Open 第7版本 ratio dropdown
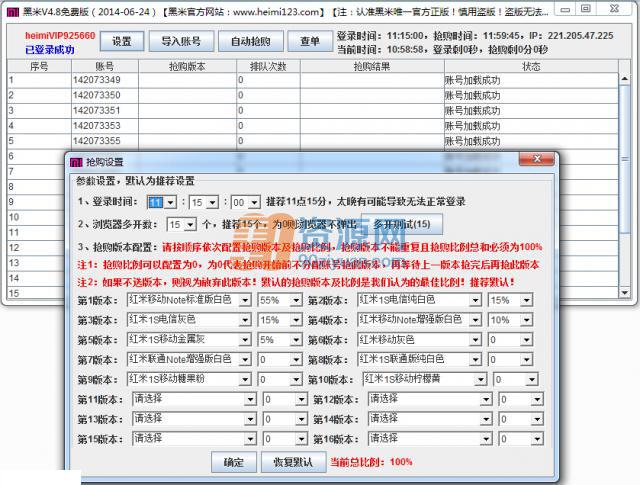Image resolution: width=640 pixels, height=485 pixels. point(280,360)
